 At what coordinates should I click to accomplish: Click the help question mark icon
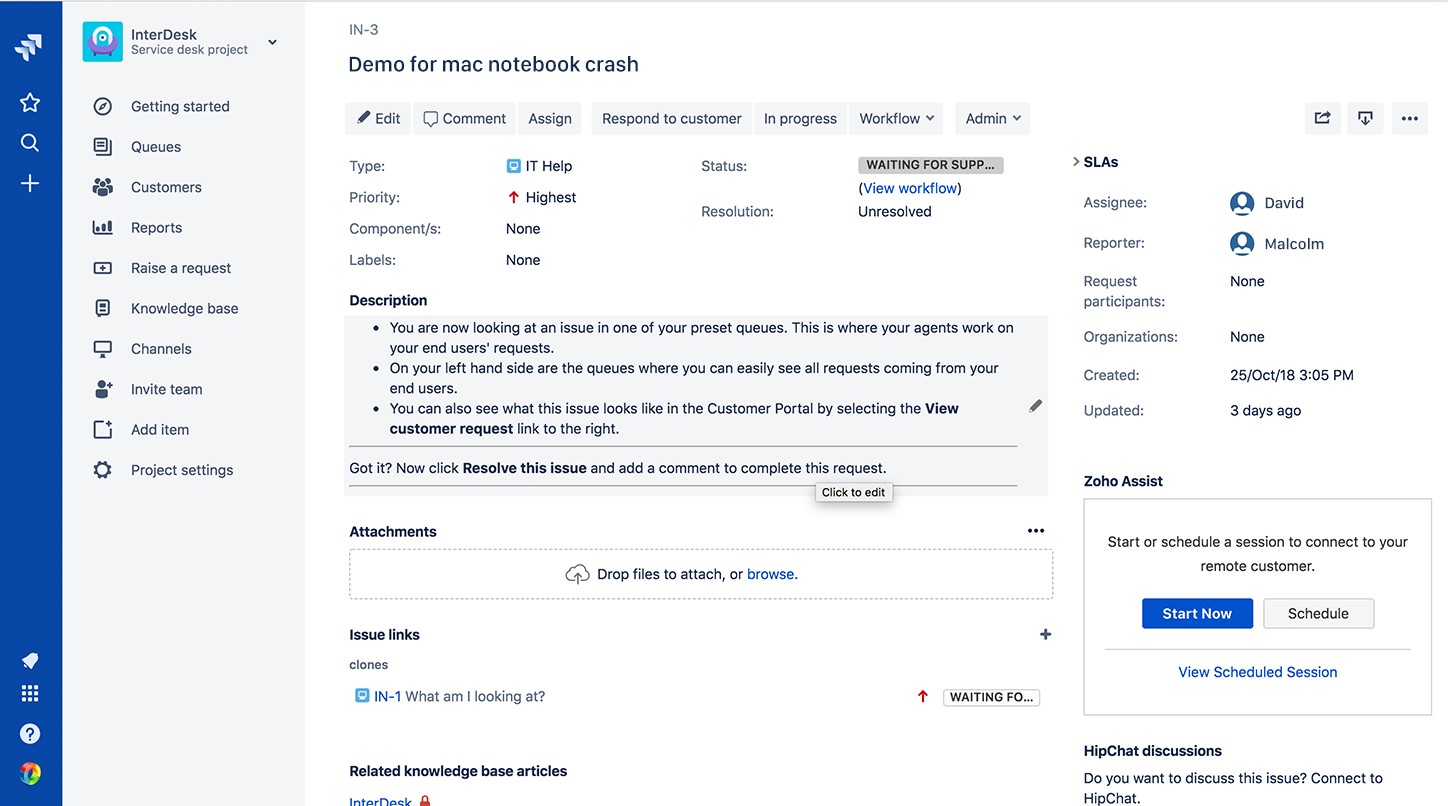click(30, 734)
